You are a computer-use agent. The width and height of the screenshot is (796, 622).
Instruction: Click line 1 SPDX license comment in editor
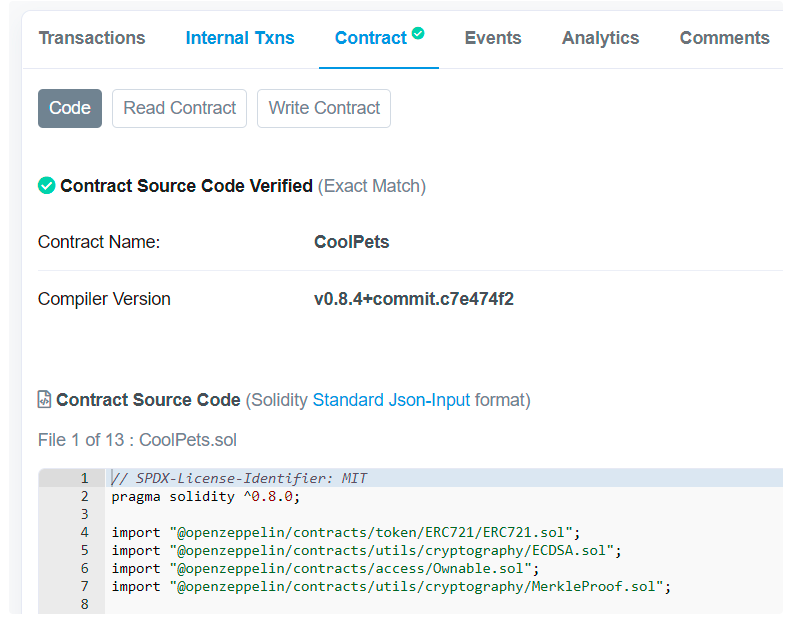tap(239, 478)
